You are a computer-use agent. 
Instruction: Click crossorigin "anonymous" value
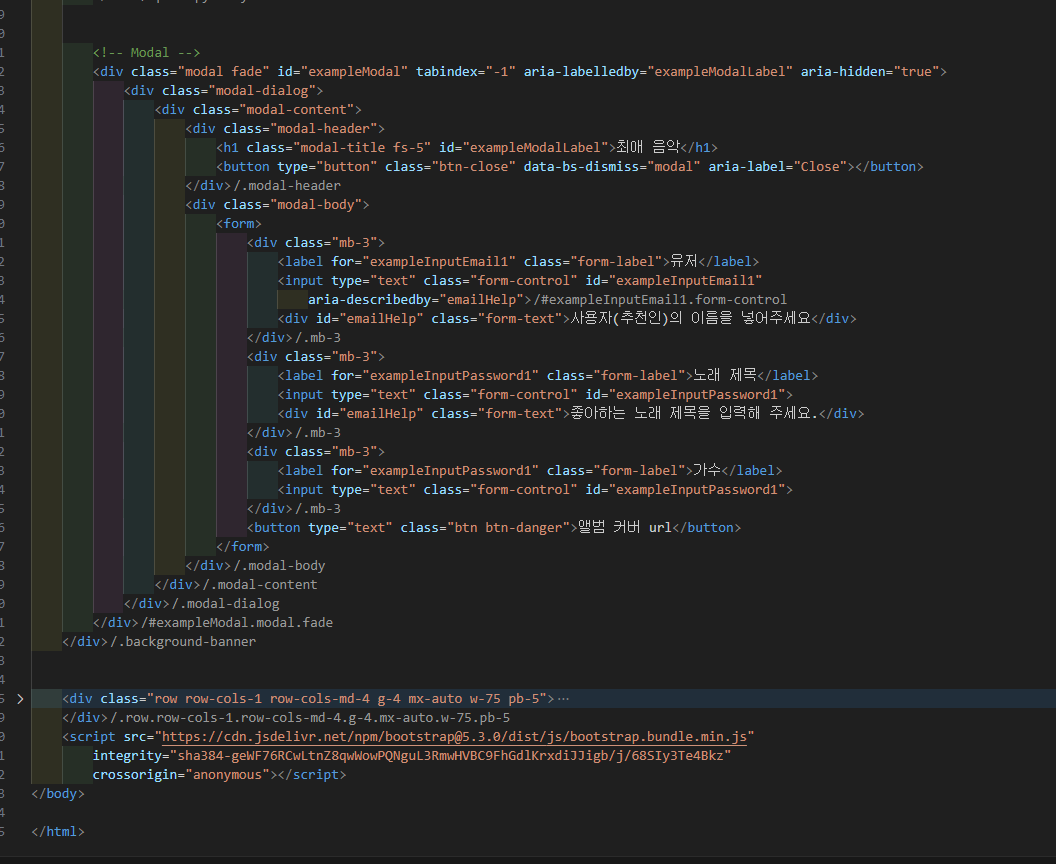tap(228, 775)
